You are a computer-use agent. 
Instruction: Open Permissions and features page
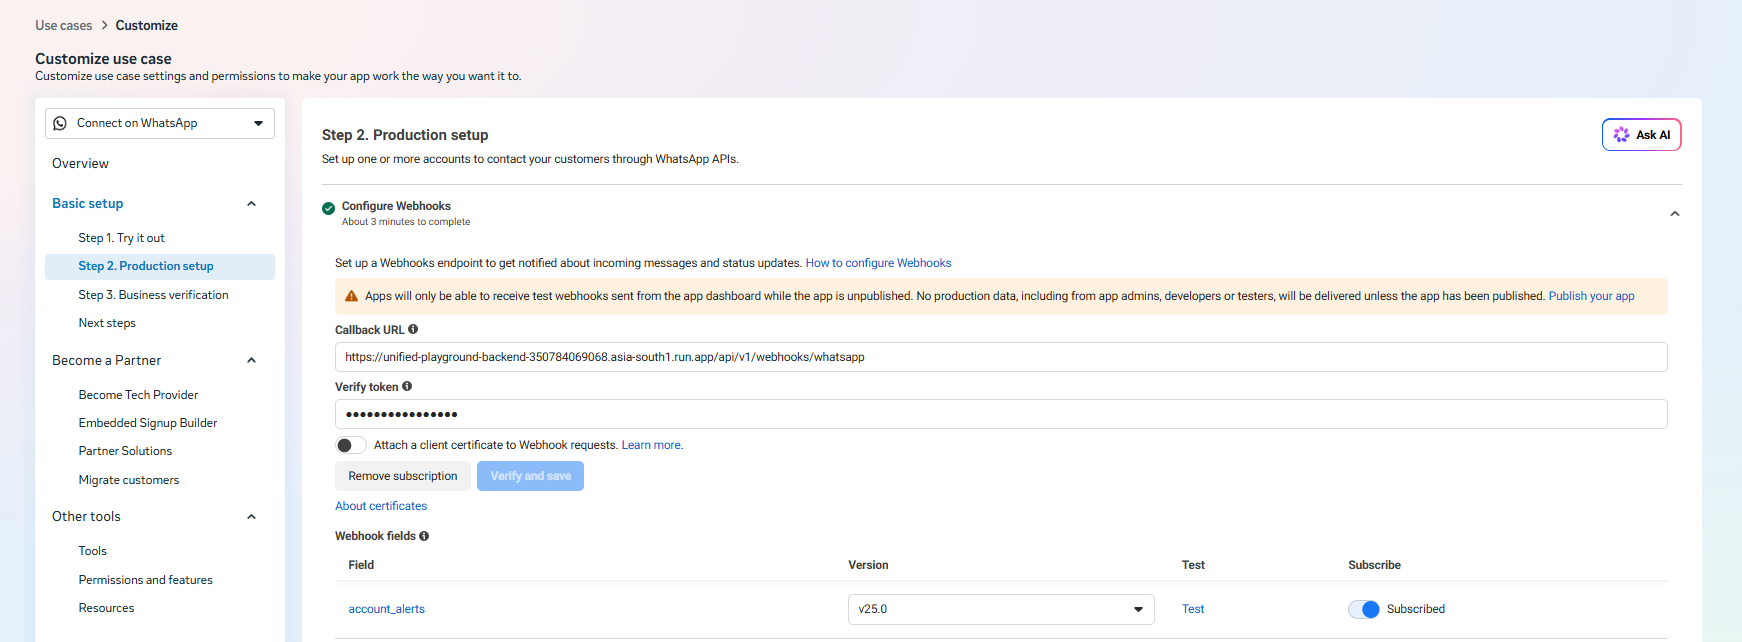(145, 580)
